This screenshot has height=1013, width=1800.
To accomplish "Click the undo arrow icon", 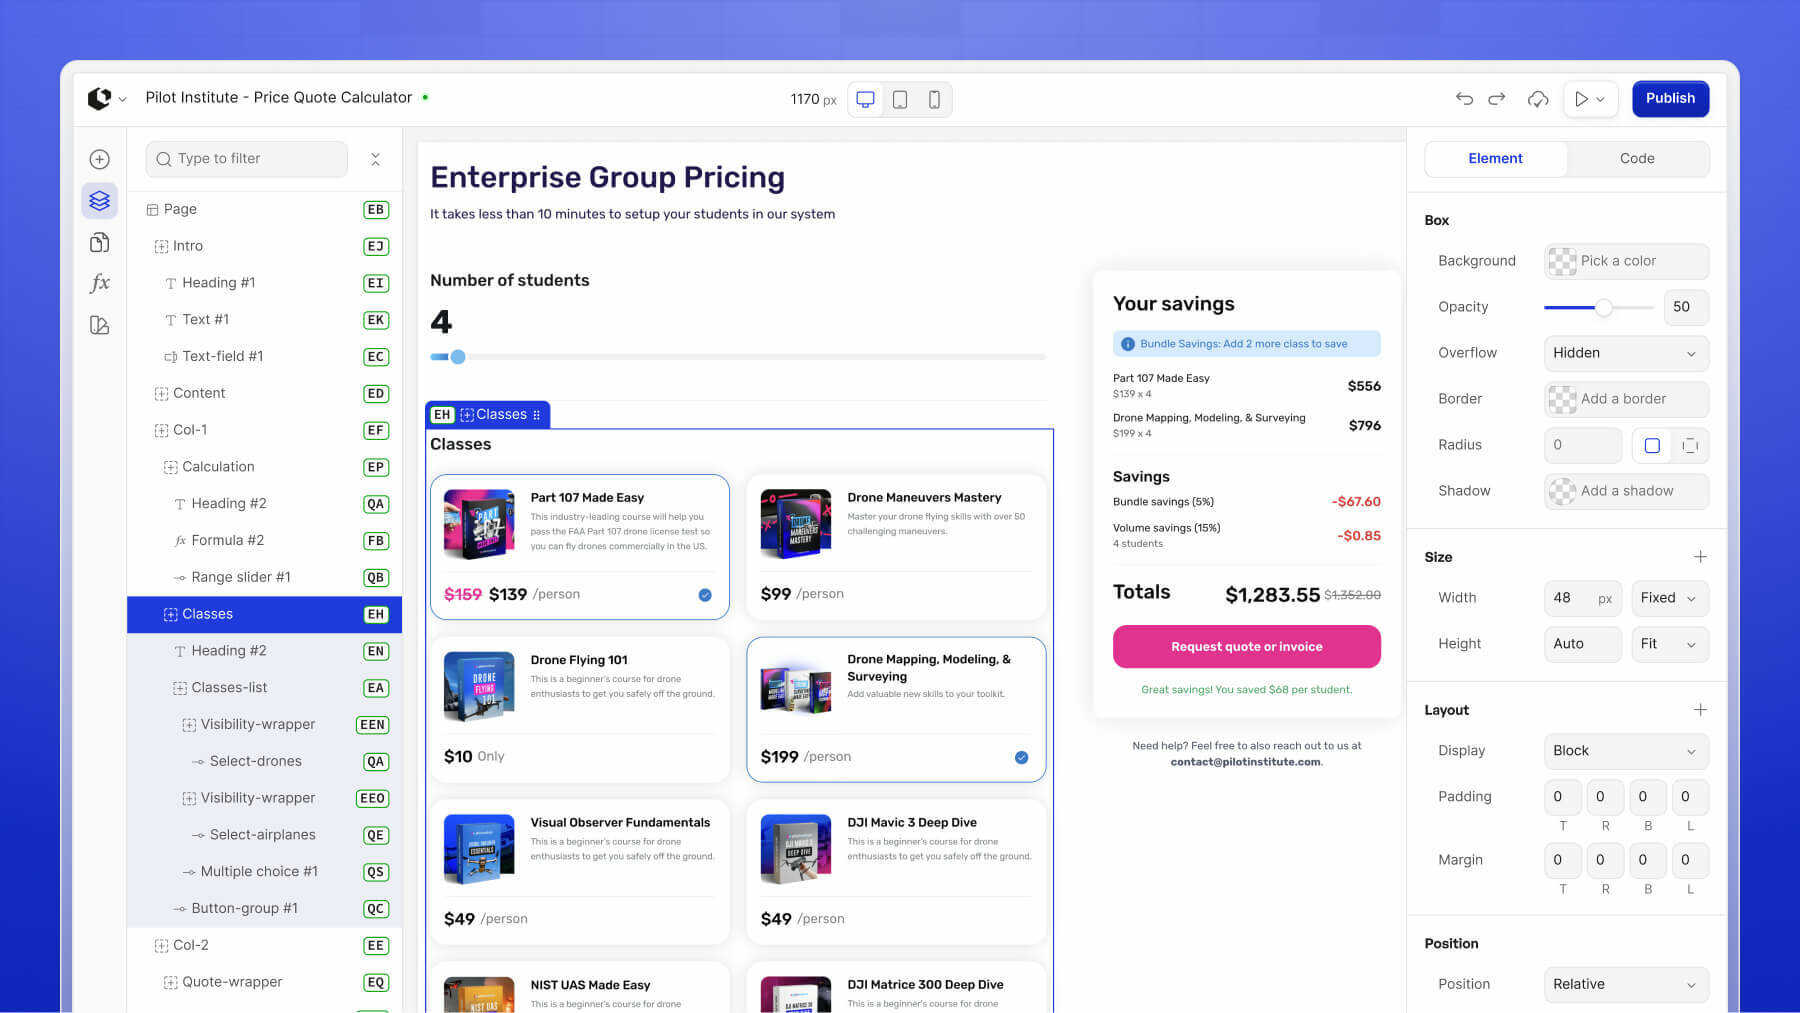I will 1464,98.
